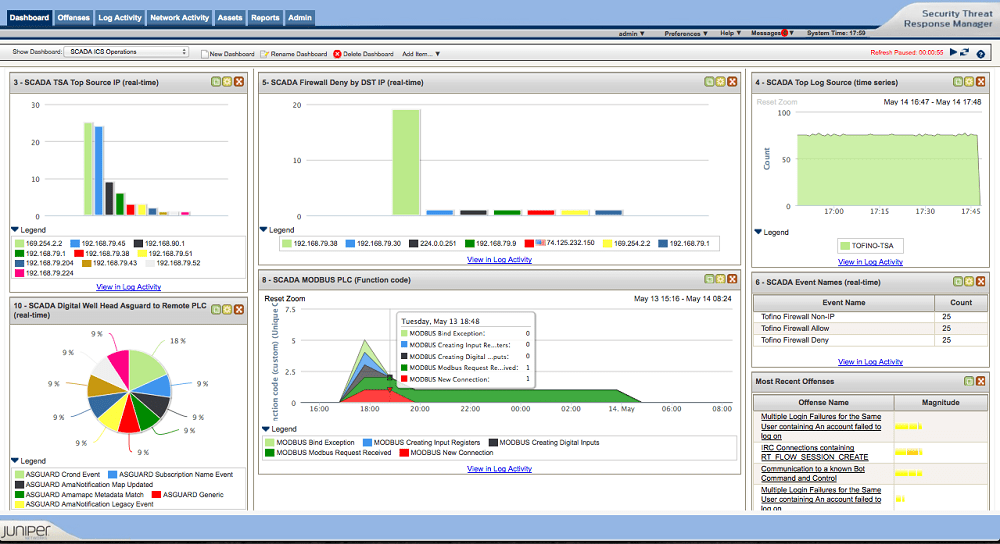Click Reset Zoom in SCADA Top Log Source panel
Screen dimensions: 1000x544
[x=777, y=102]
